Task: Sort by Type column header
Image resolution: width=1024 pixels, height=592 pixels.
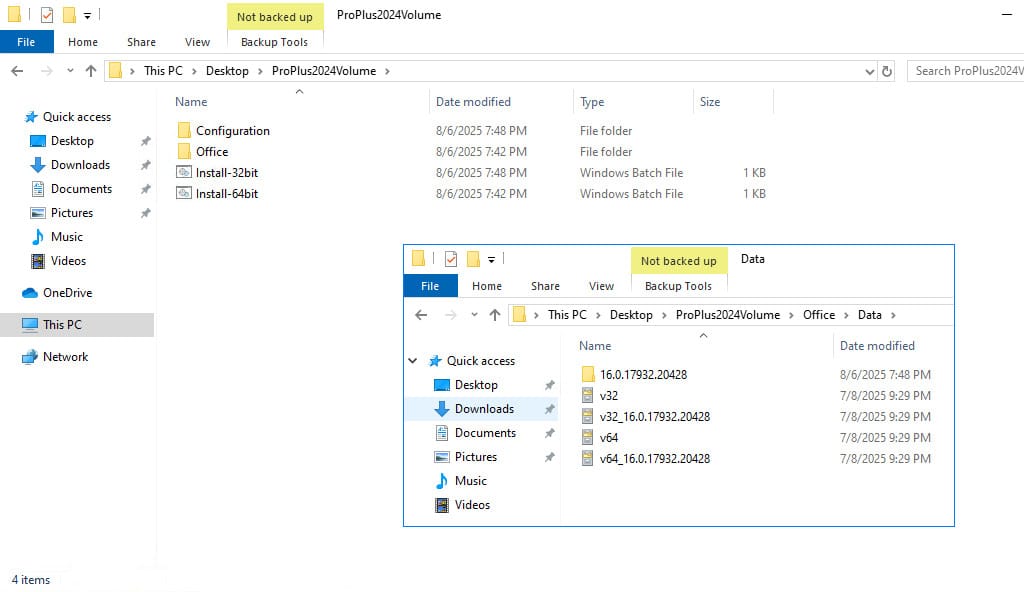Action: pos(592,102)
